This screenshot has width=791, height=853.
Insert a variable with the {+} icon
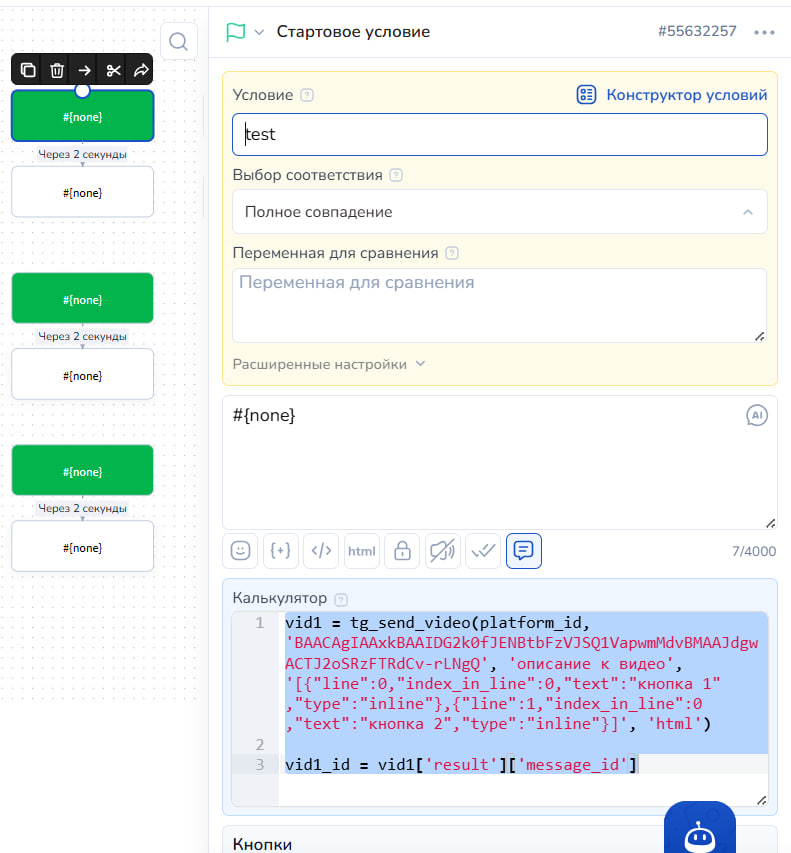pyautogui.click(x=280, y=551)
